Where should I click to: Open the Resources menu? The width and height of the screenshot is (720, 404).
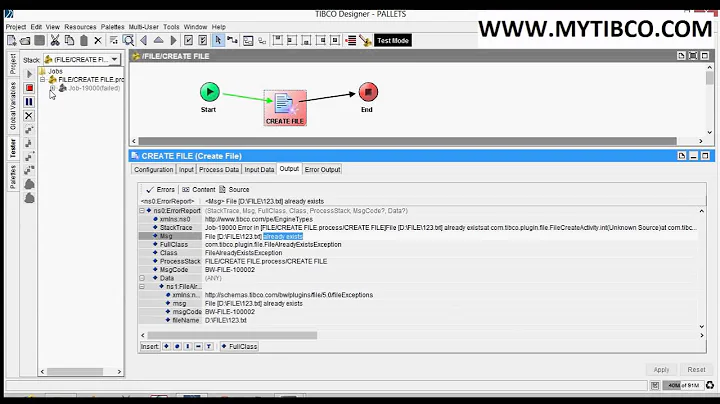(80, 27)
